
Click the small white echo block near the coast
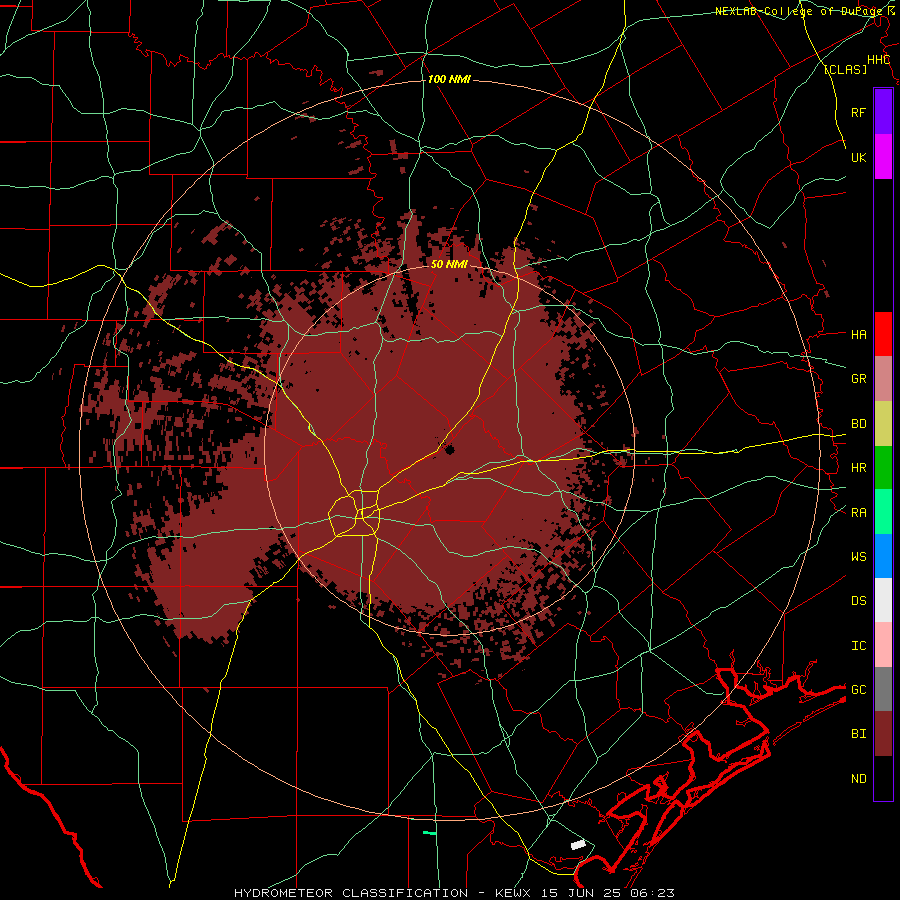(x=578, y=844)
